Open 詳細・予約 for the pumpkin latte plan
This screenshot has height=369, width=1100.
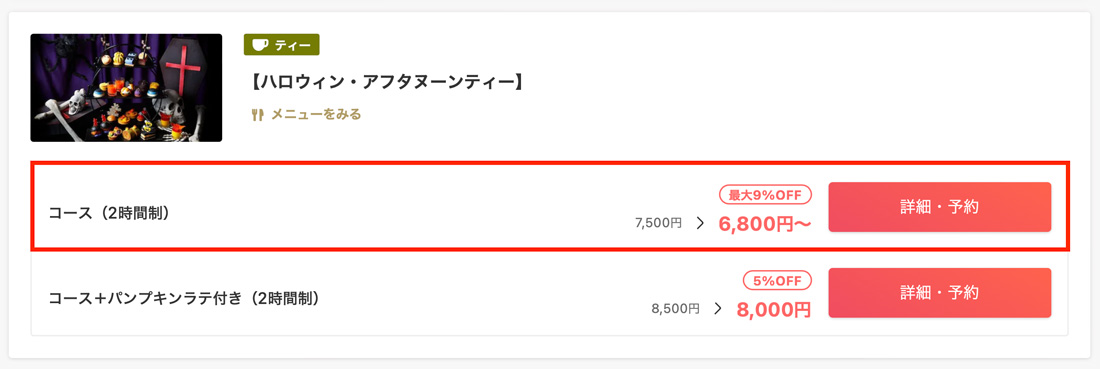tap(939, 293)
